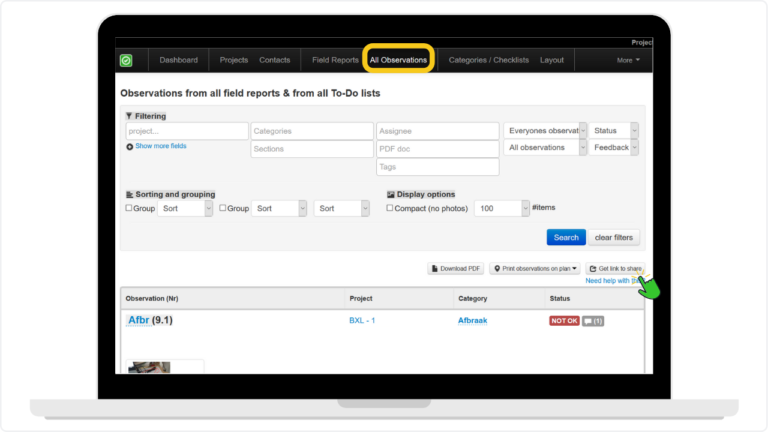The image size is (768, 432).
Task: Open the Status filter dropdown
Action: 613,131
